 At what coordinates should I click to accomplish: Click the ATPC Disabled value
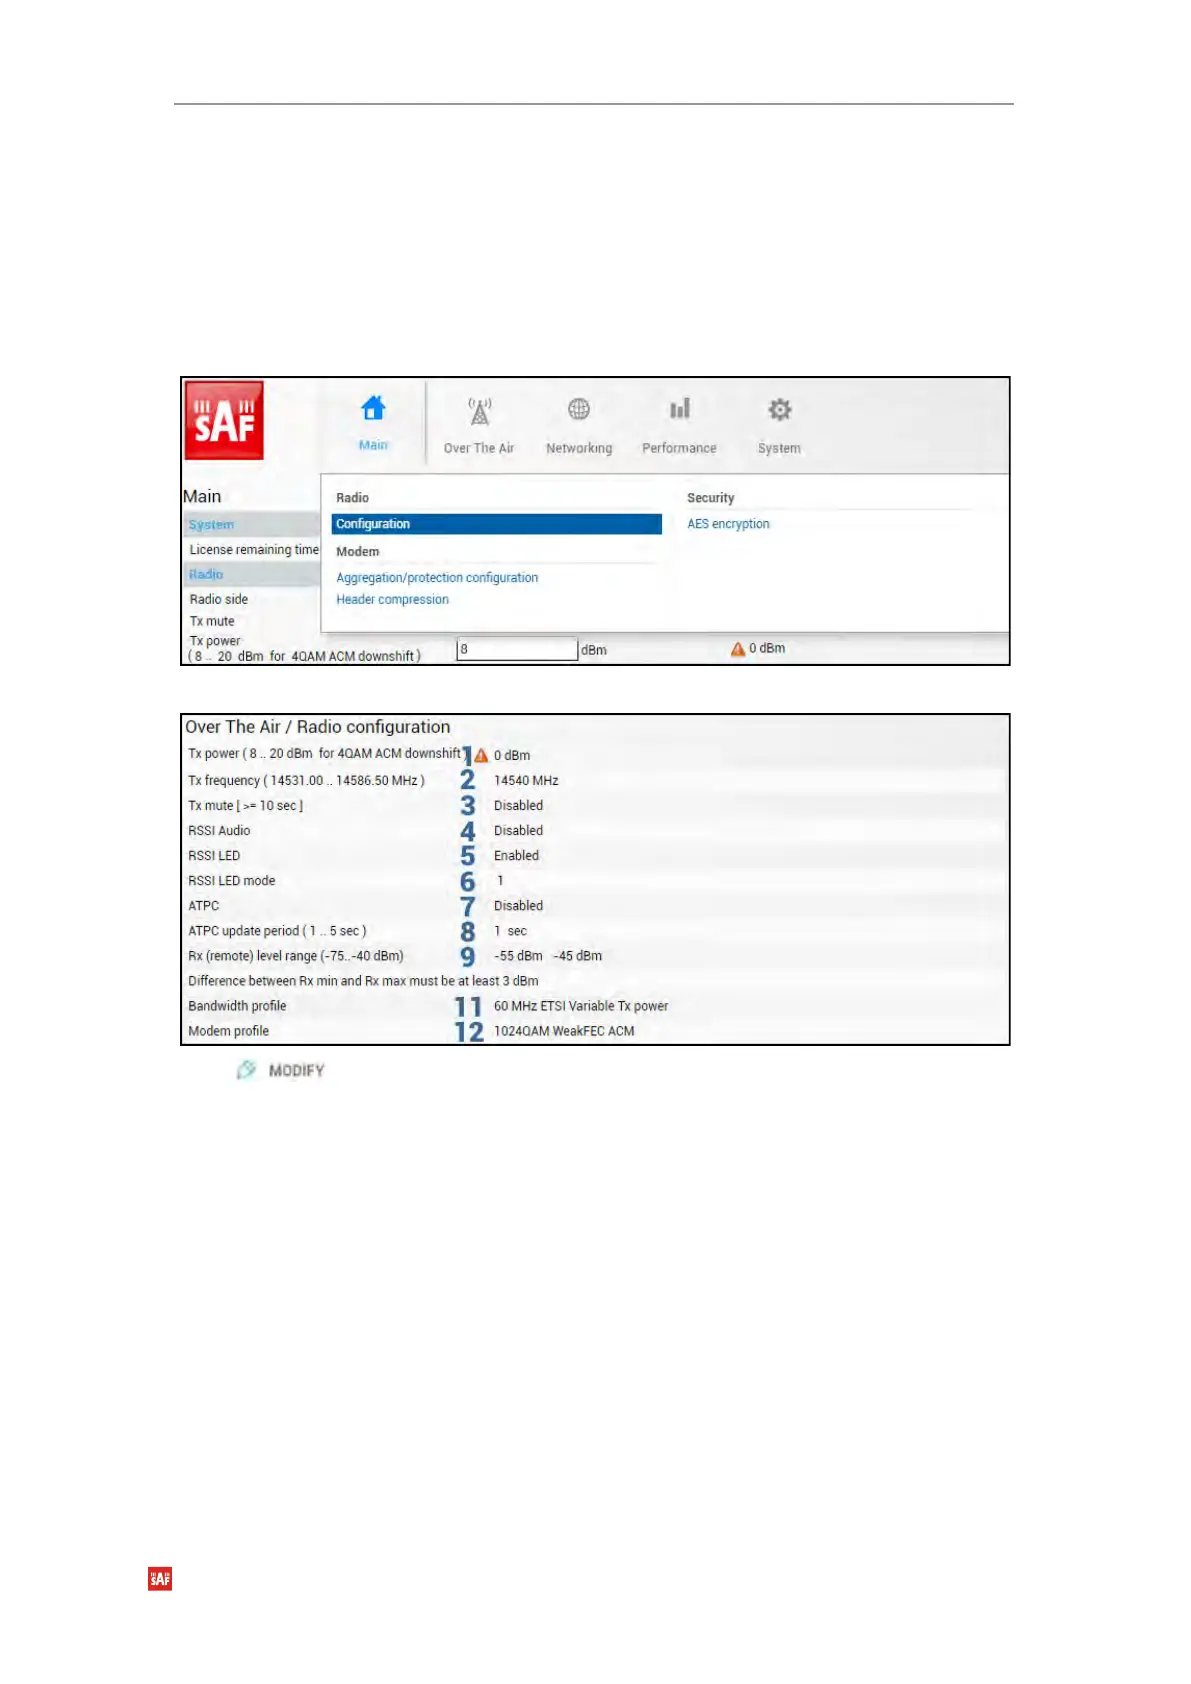pos(518,906)
